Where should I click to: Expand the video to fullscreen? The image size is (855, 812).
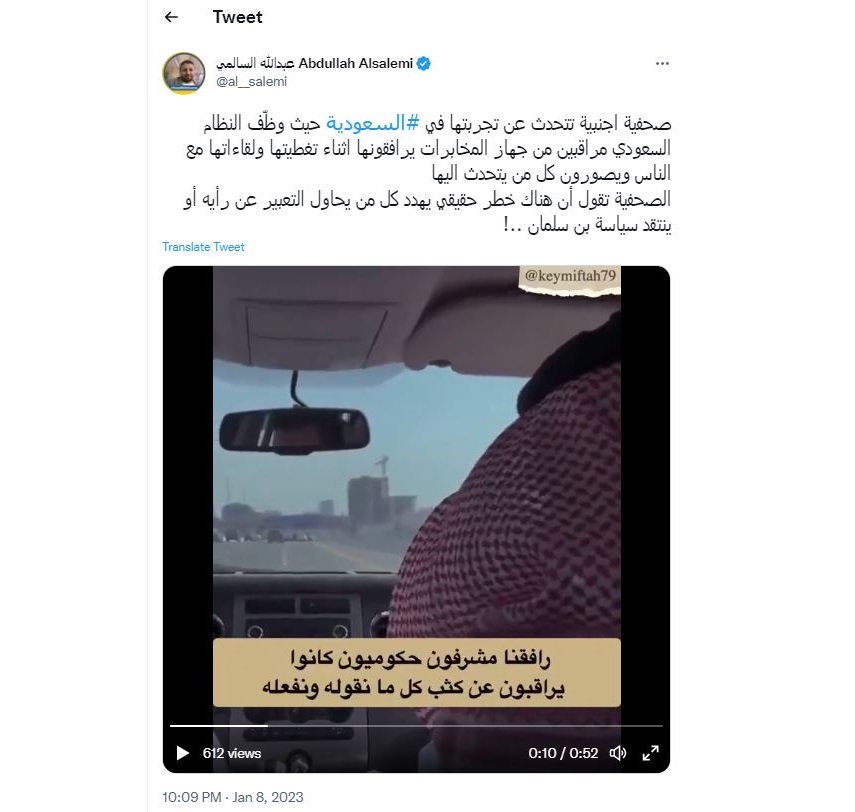click(651, 753)
